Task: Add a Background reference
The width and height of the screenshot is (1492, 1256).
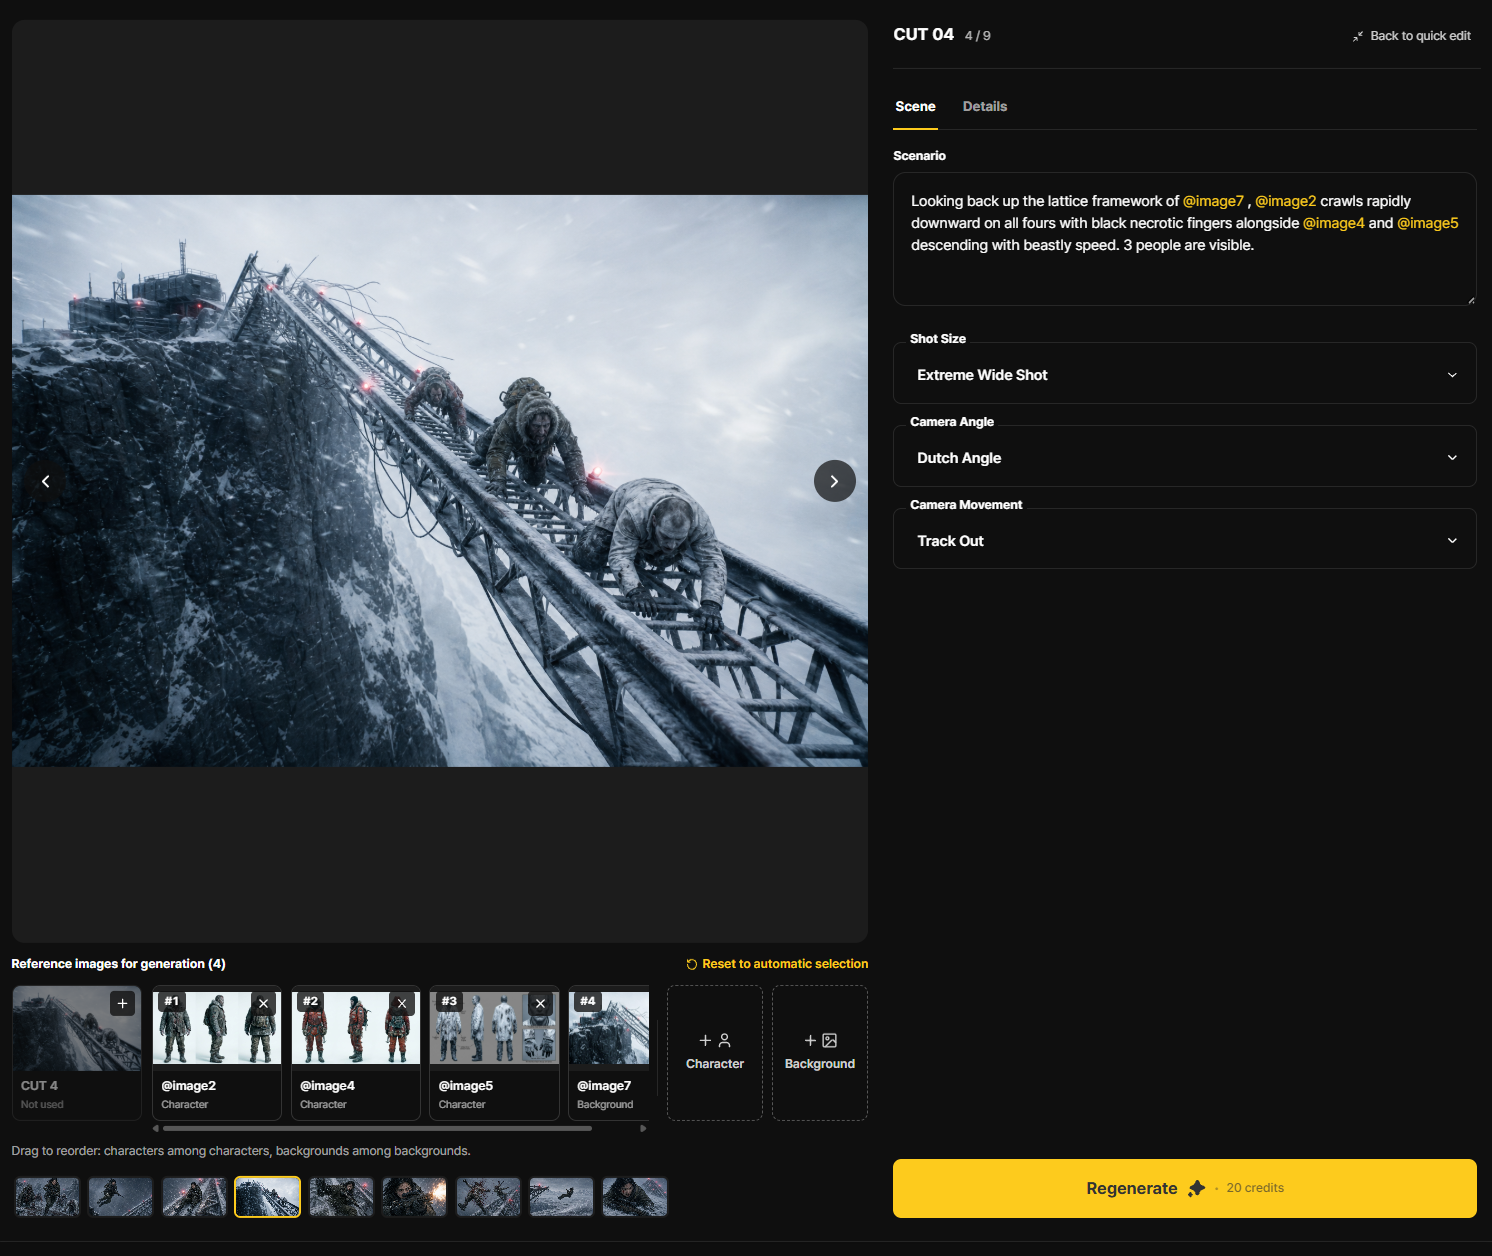Action: point(820,1053)
